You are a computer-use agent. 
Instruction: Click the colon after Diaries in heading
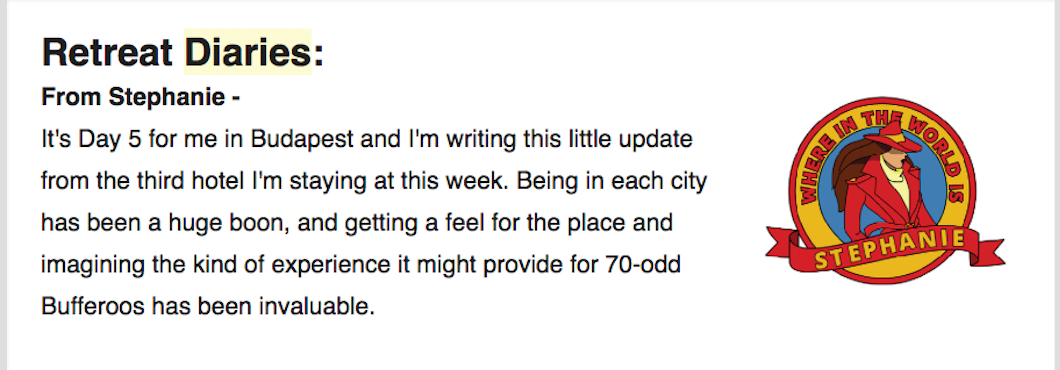point(318,54)
